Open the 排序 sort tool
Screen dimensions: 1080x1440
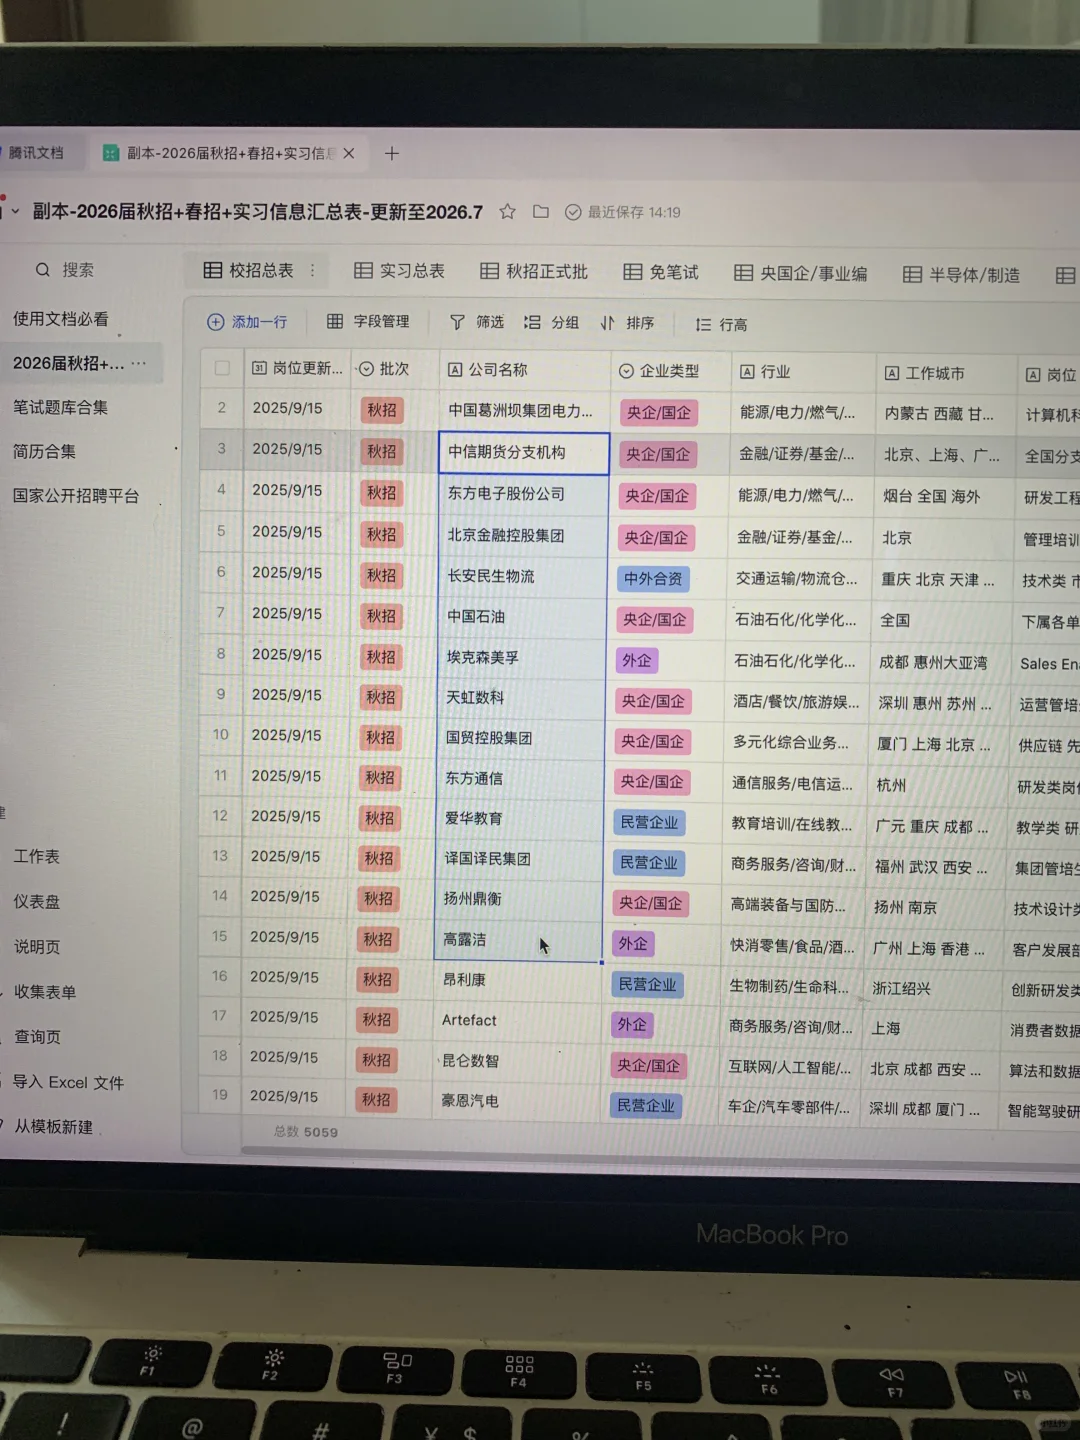coord(627,323)
